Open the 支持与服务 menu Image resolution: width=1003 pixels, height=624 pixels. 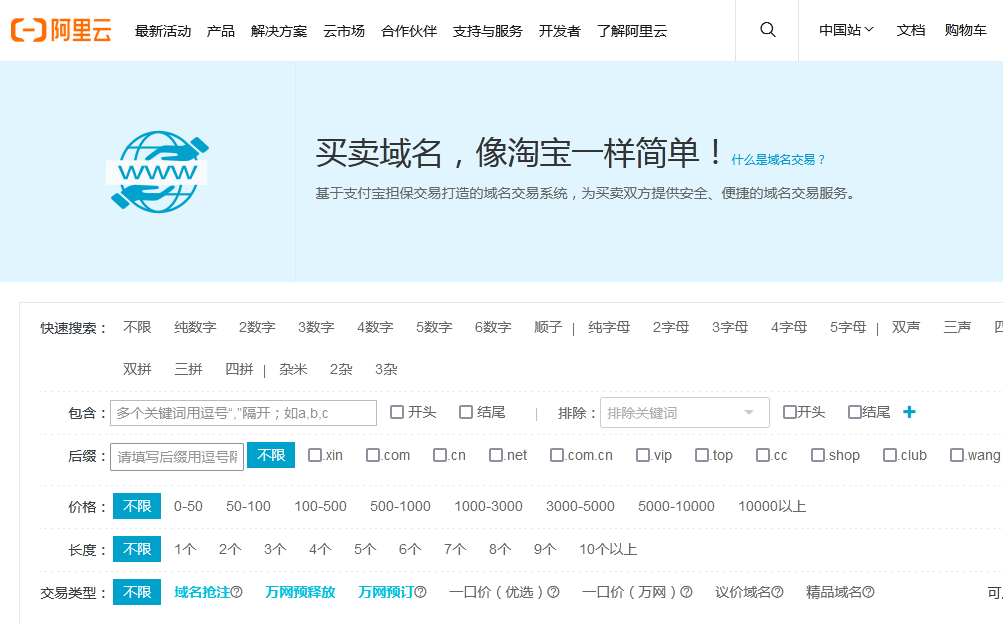pyautogui.click(x=487, y=31)
